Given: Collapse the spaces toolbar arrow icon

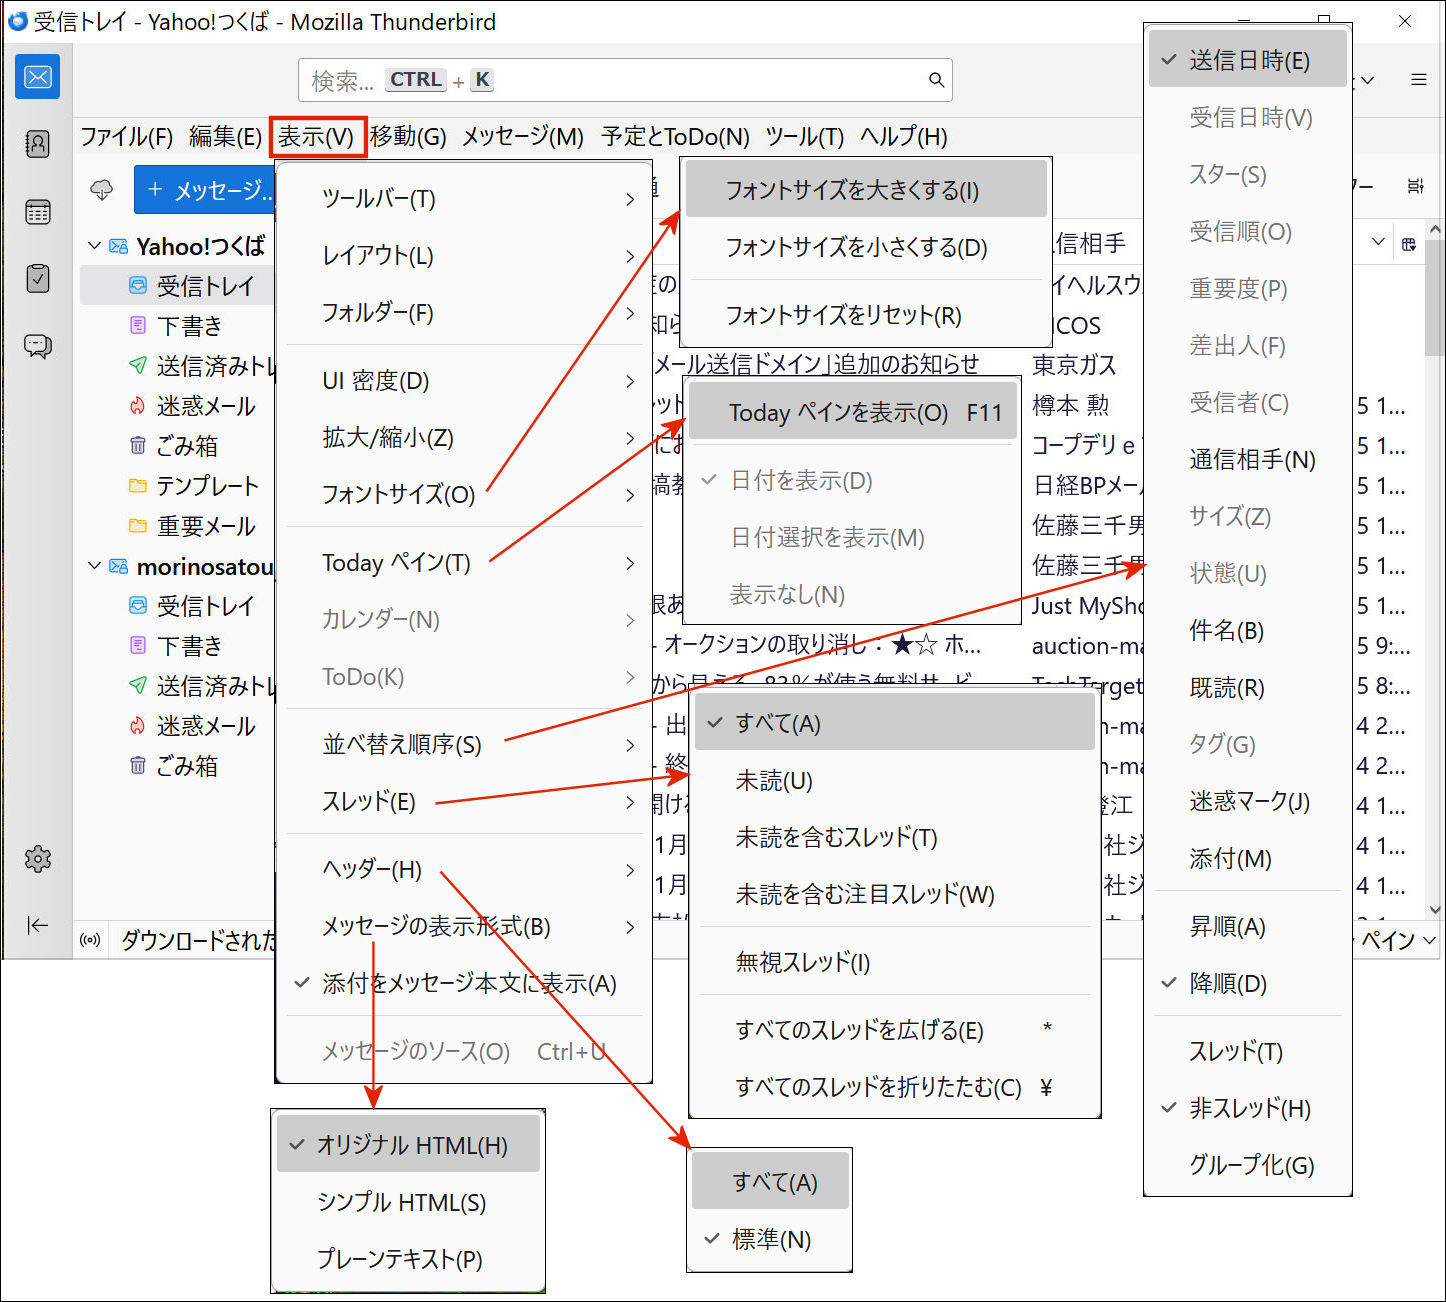Looking at the screenshot, I should 38,925.
